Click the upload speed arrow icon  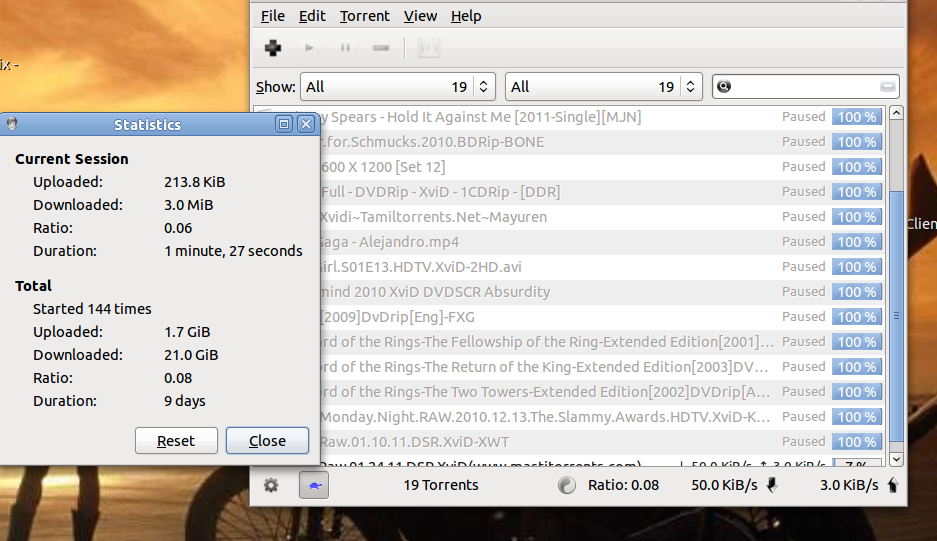coord(893,485)
